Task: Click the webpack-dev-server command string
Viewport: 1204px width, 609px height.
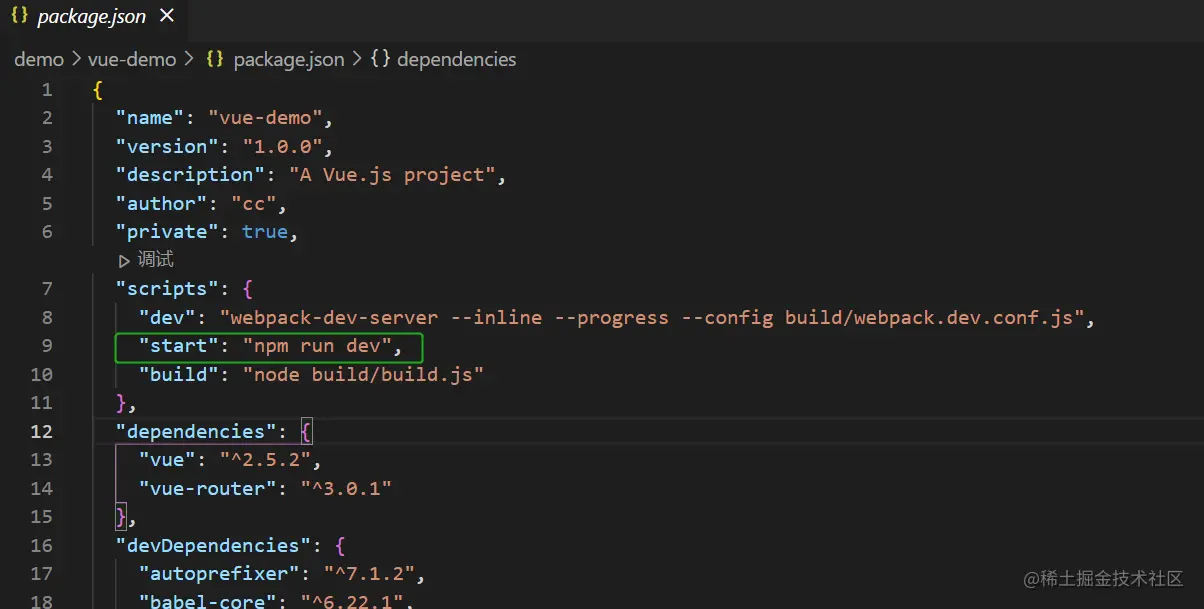Action: [653, 317]
